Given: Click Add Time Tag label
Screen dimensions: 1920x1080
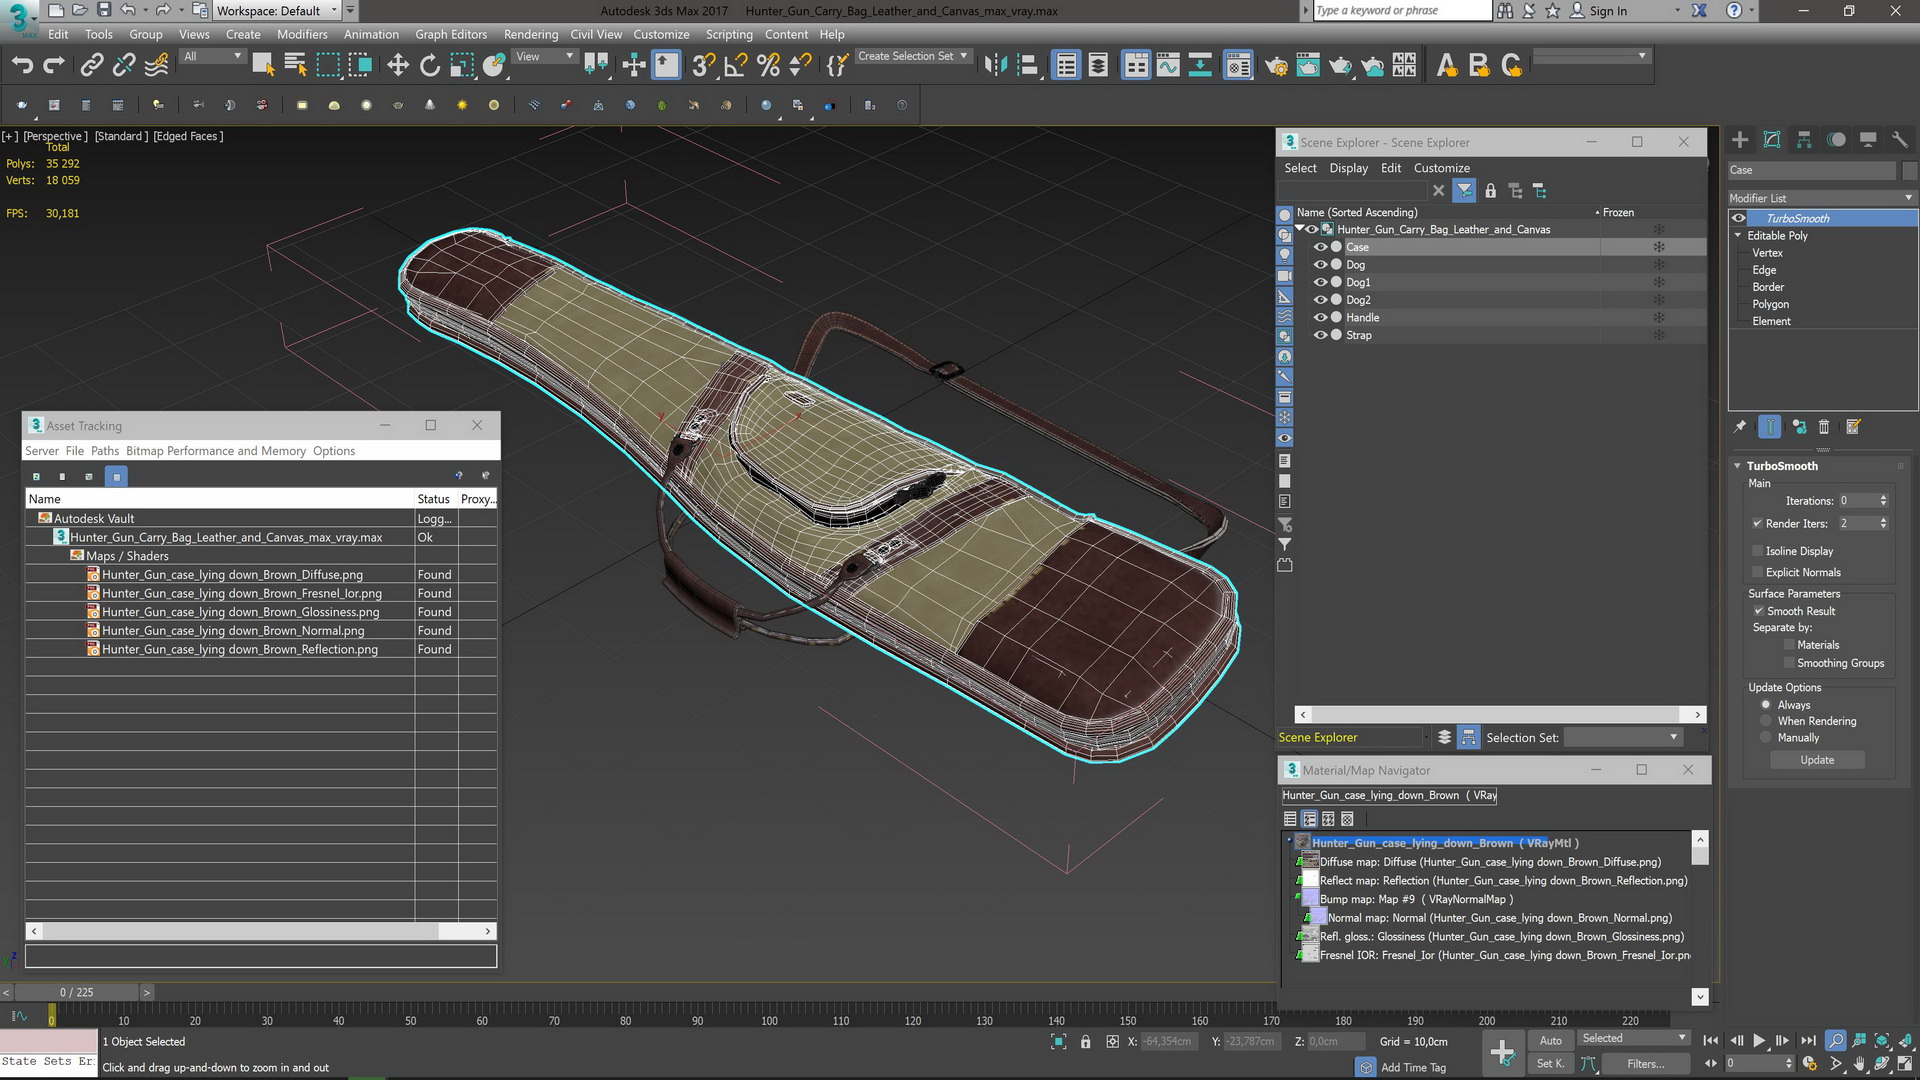Looking at the screenshot, I should coord(1413,1068).
